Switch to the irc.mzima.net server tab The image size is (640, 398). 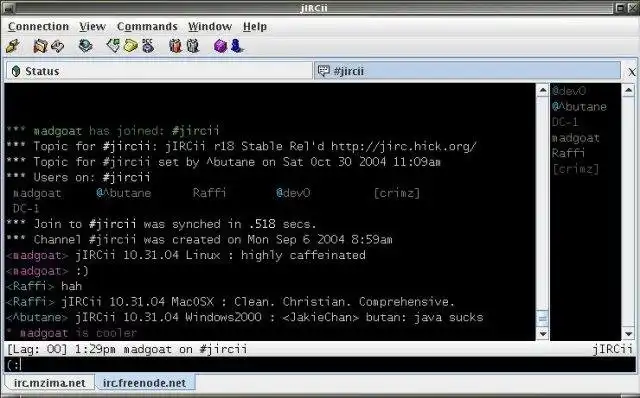pos(49,383)
